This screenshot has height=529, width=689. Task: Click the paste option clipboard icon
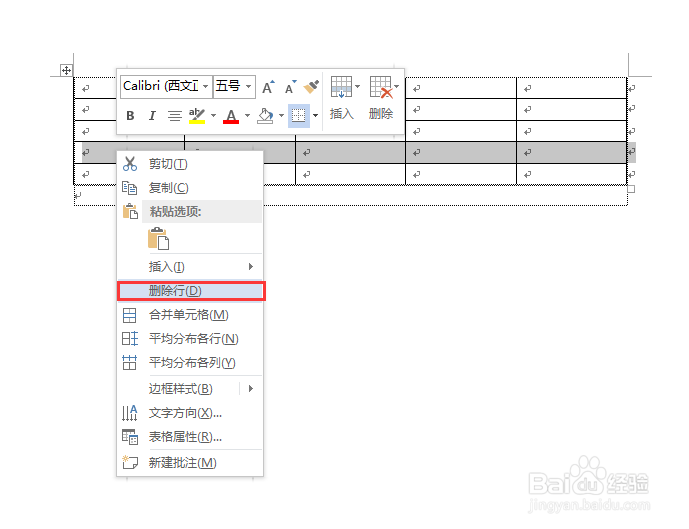158,239
